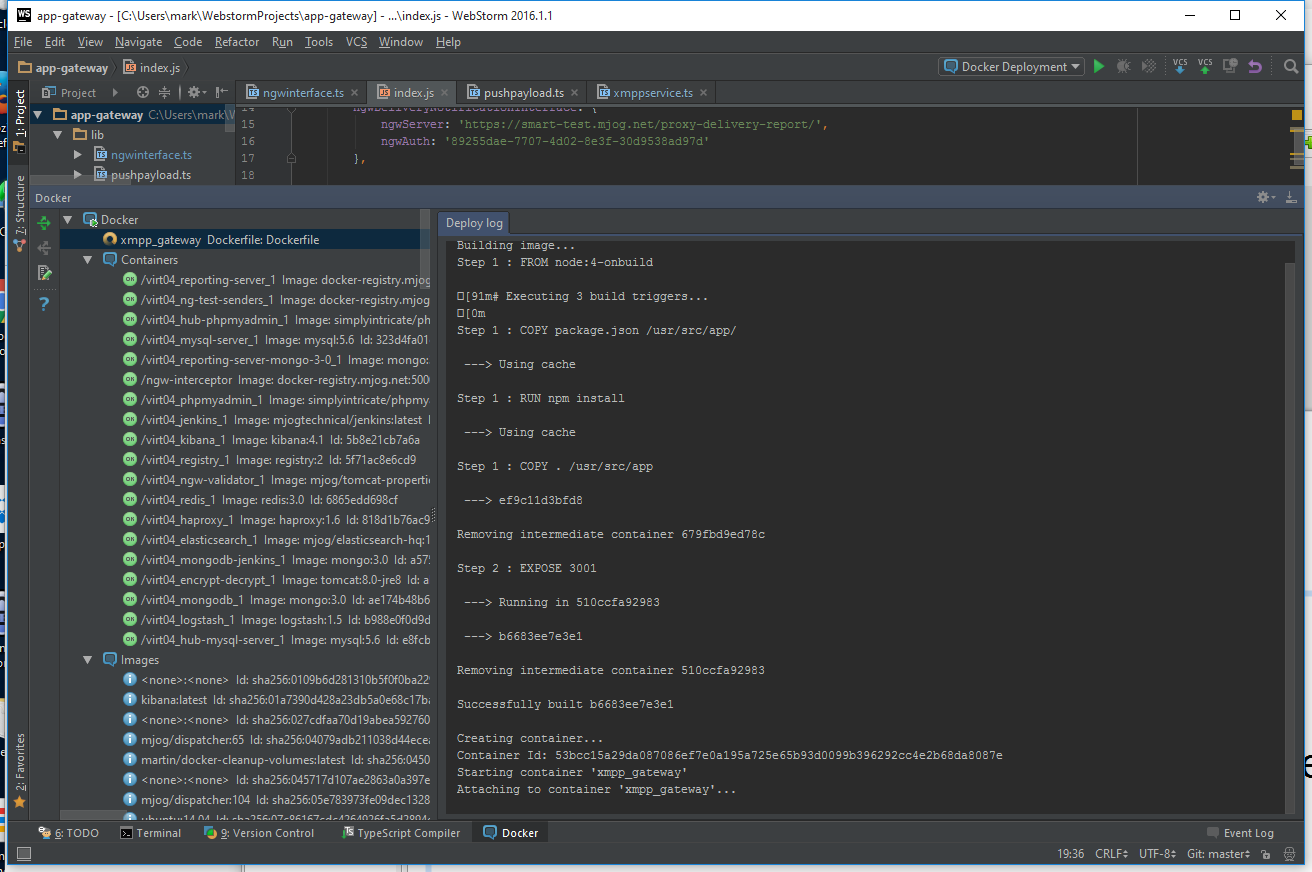1312x872 pixels.
Task: Click tool window quick-access icon in status bar corner
Action: (x=24, y=854)
